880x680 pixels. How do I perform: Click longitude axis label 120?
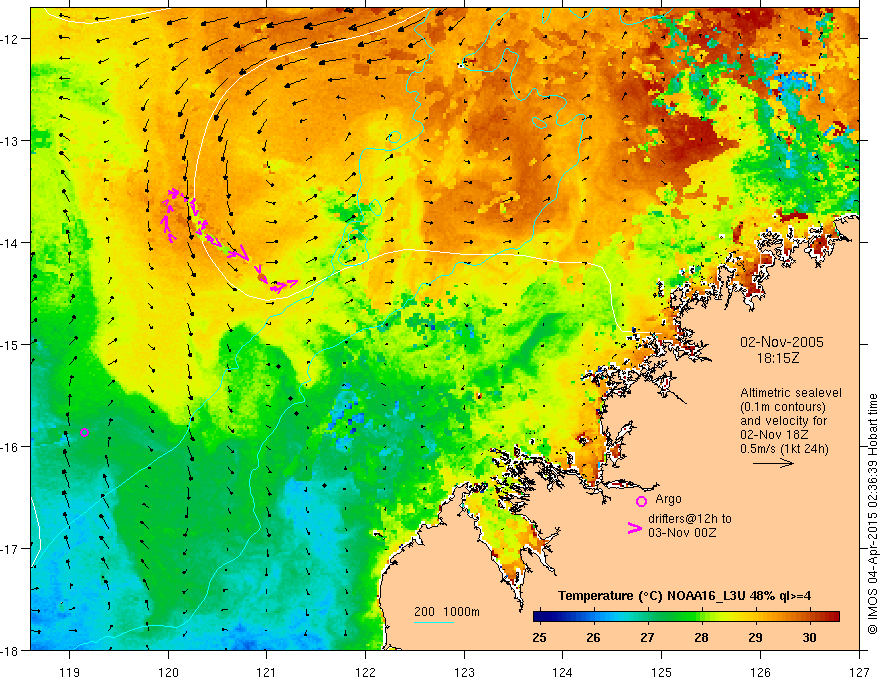[168, 672]
